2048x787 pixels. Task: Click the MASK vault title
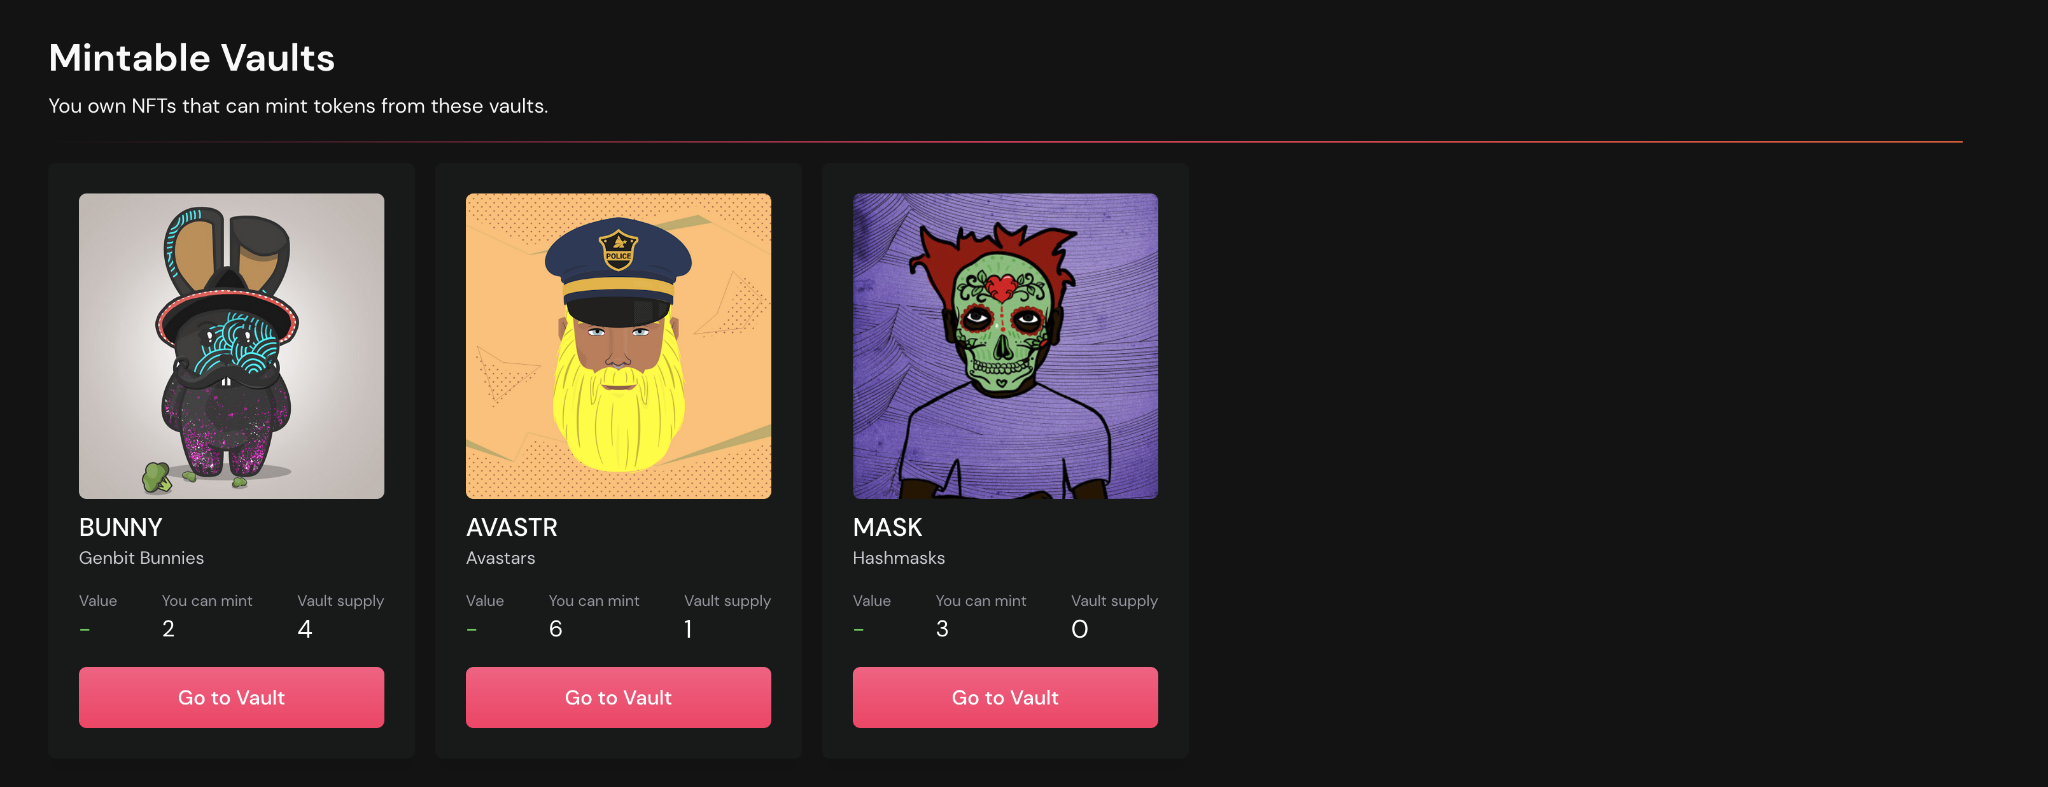click(888, 527)
